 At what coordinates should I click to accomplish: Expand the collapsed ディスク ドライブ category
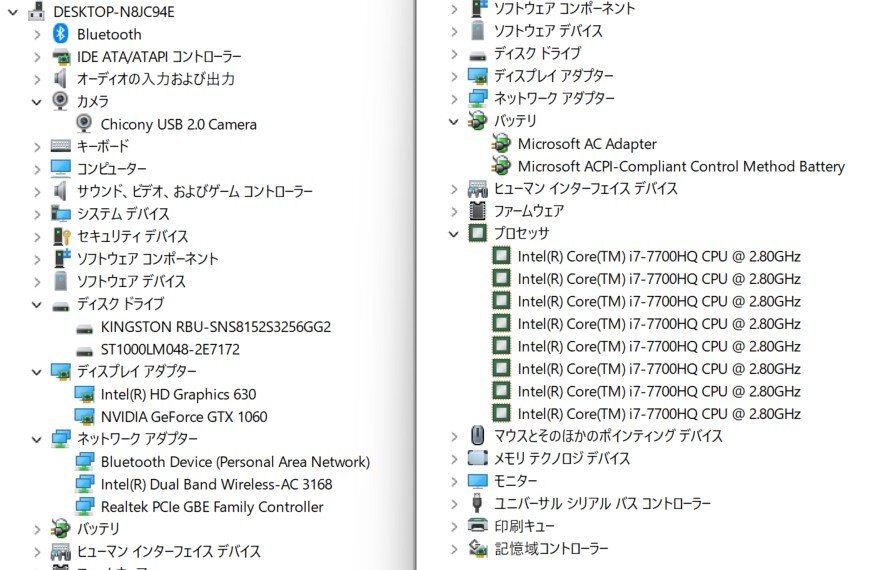pos(454,54)
